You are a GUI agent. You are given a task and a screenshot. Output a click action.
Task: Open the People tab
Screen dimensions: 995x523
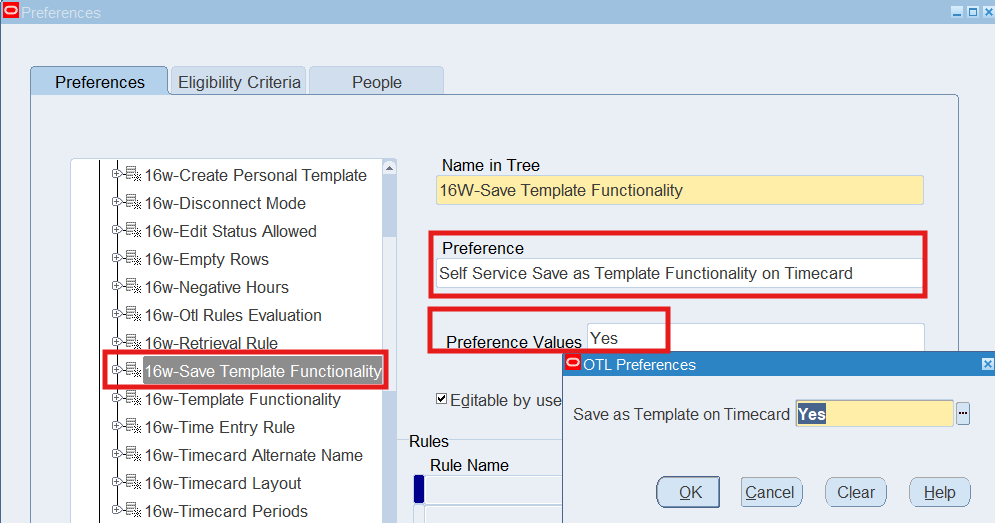click(x=376, y=82)
